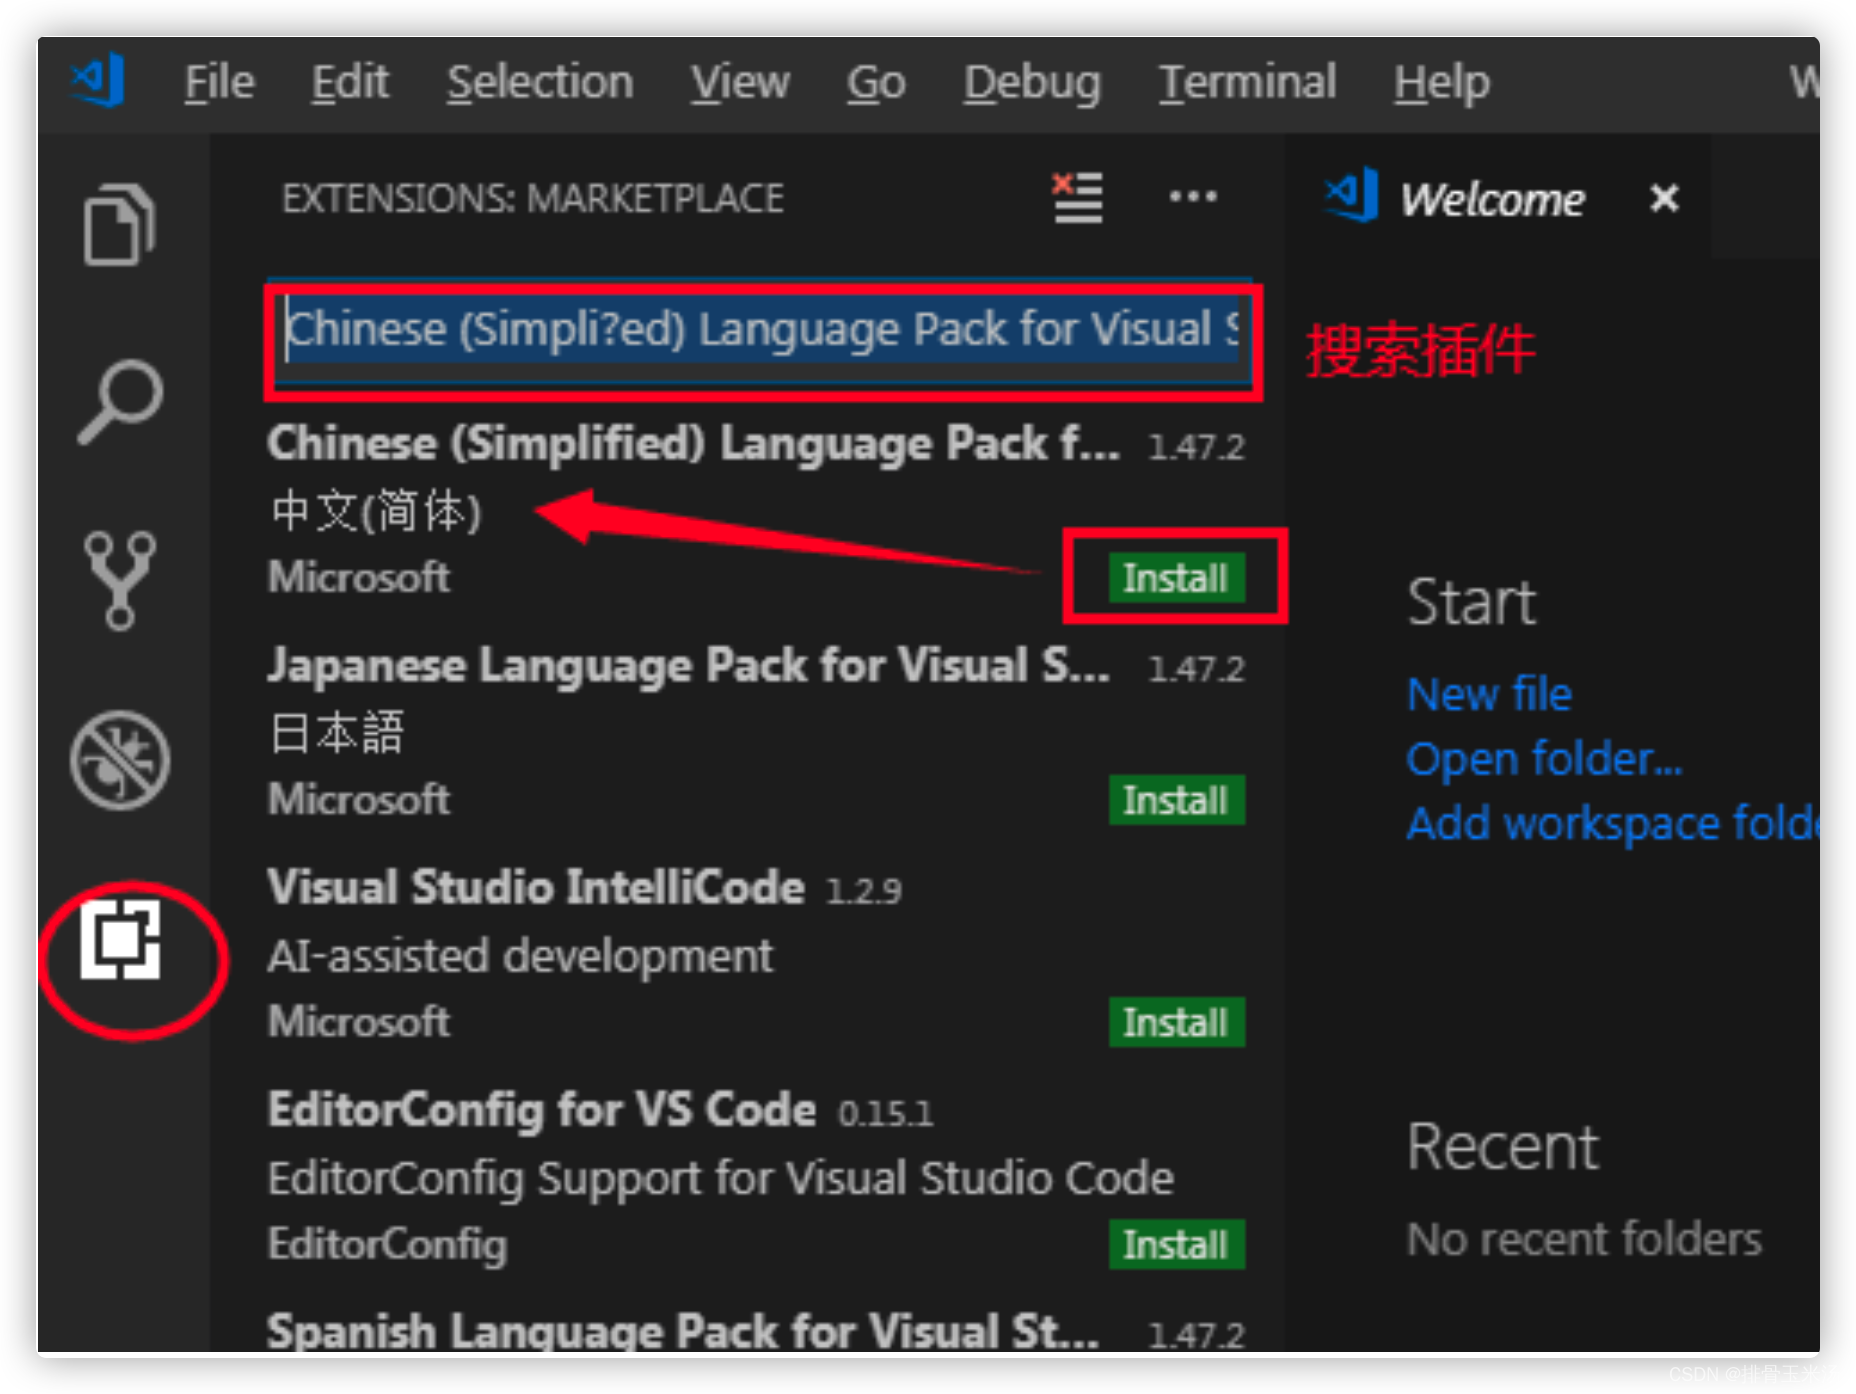Click the AI-assisted development description
Screen dimensions: 1856x1394
point(520,956)
